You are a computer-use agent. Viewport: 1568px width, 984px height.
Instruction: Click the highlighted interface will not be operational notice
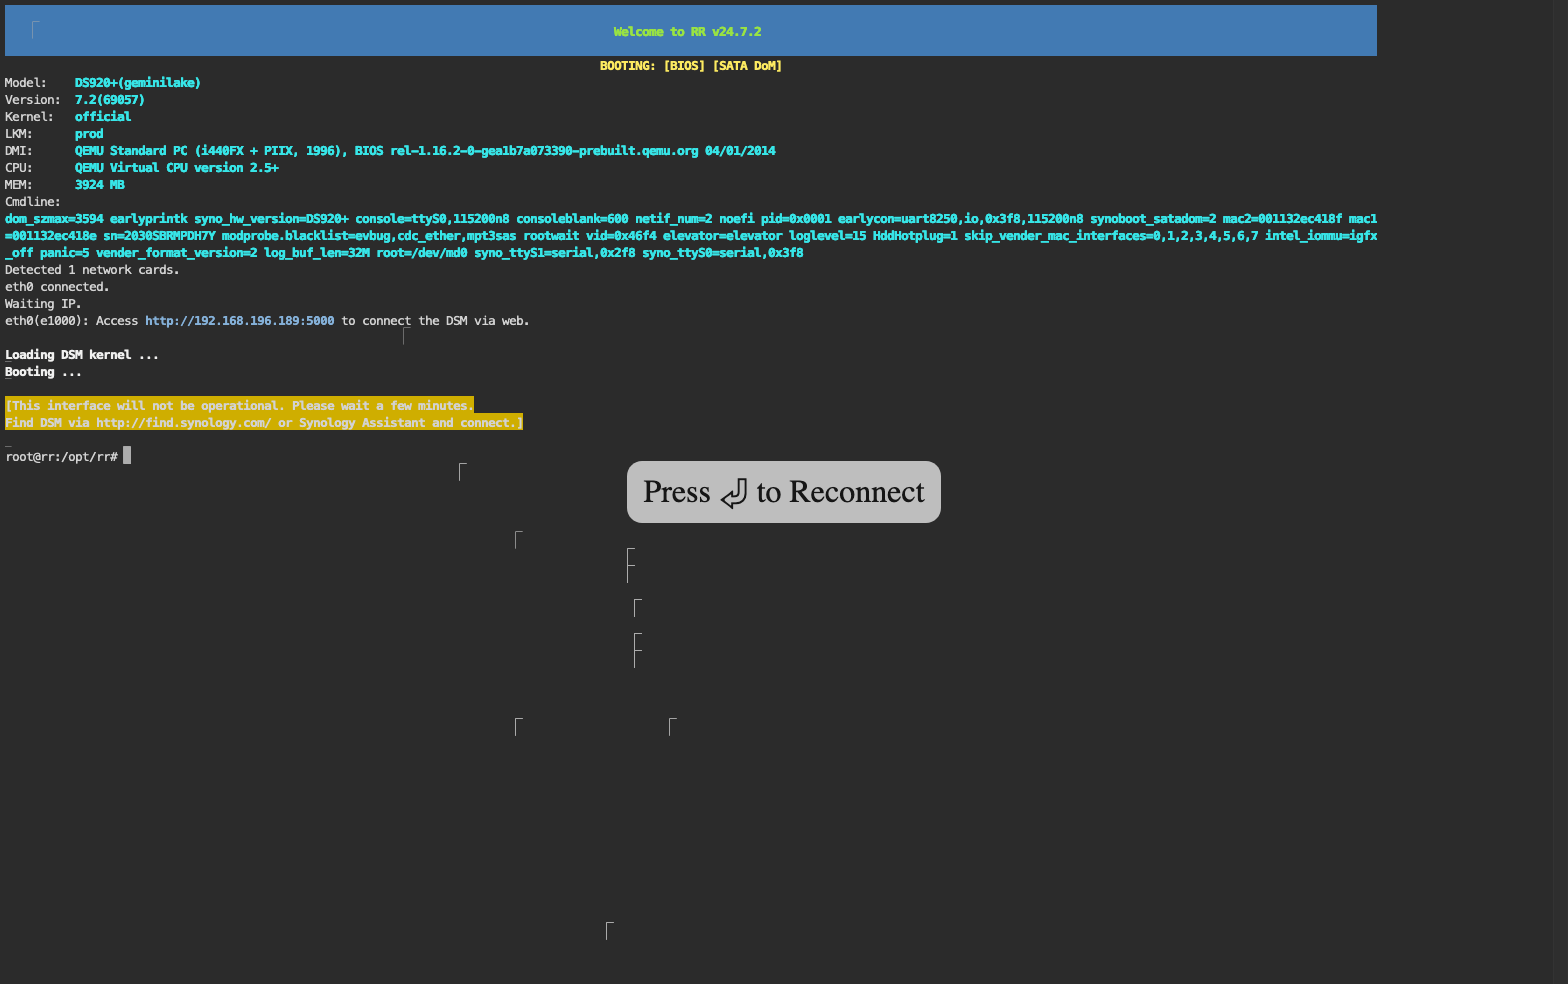(239, 406)
